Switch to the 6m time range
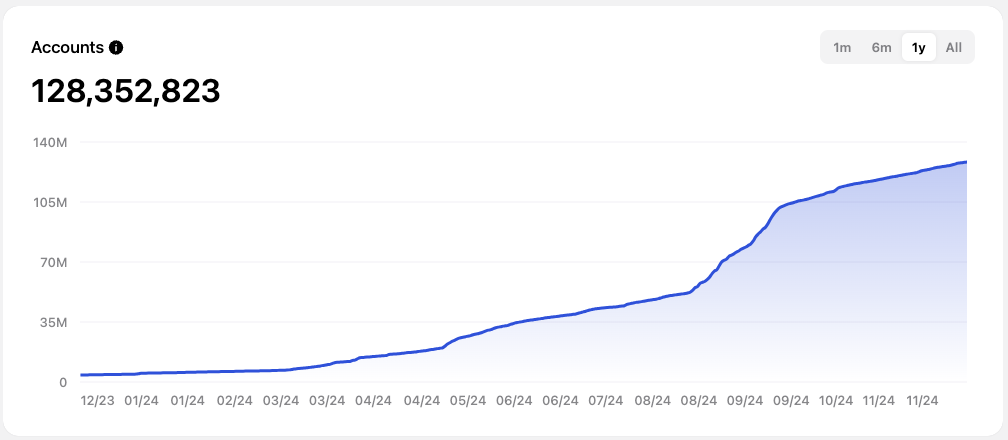This screenshot has height=440, width=1008. [881, 47]
